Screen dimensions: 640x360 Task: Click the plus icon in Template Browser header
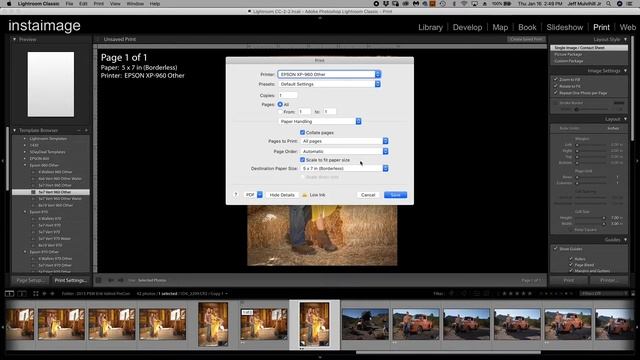point(86,130)
